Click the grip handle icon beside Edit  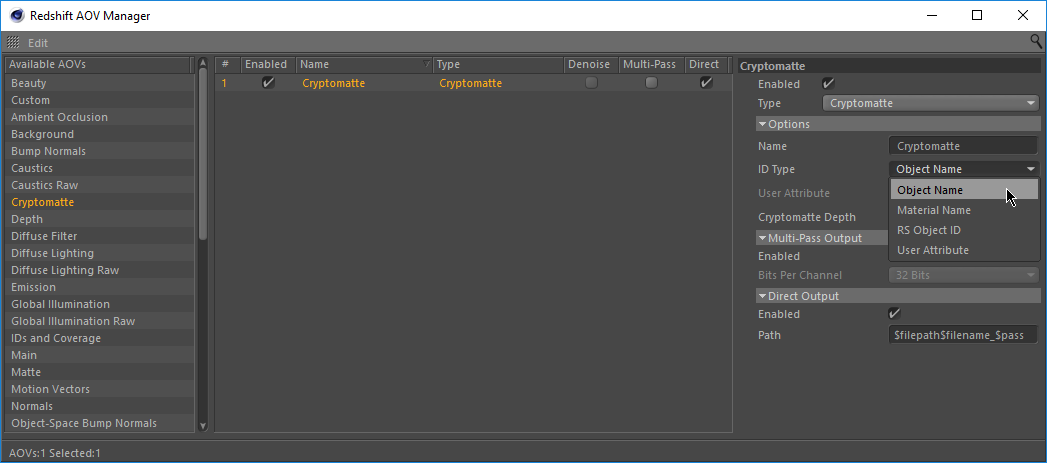point(14,43)
